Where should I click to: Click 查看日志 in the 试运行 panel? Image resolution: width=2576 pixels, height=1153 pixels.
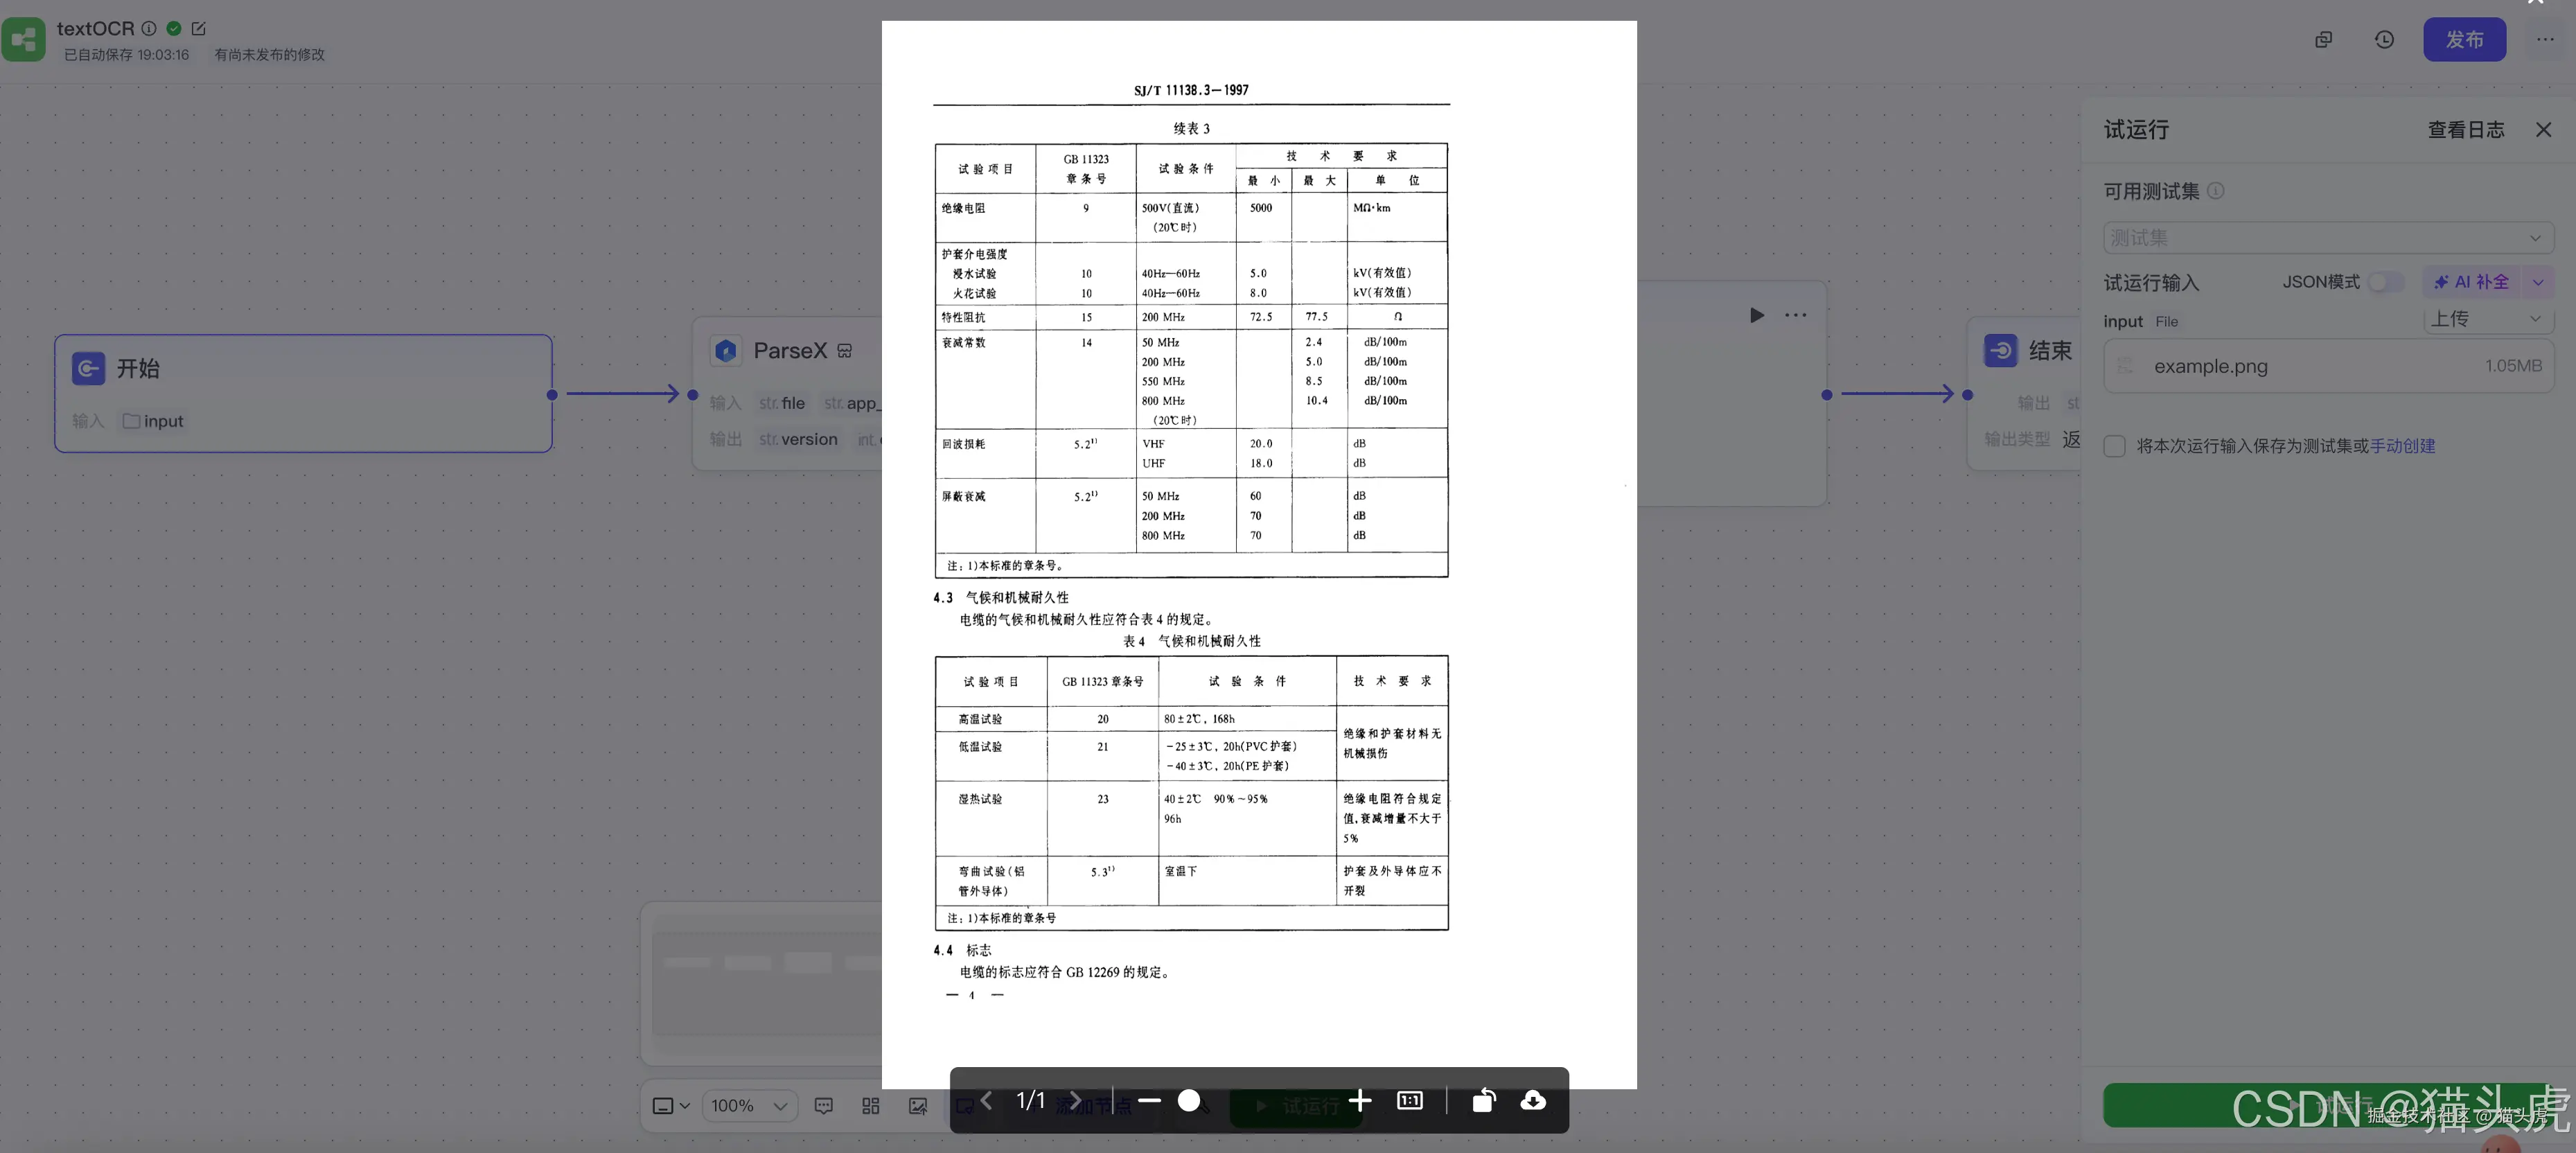coord(2466,130)
